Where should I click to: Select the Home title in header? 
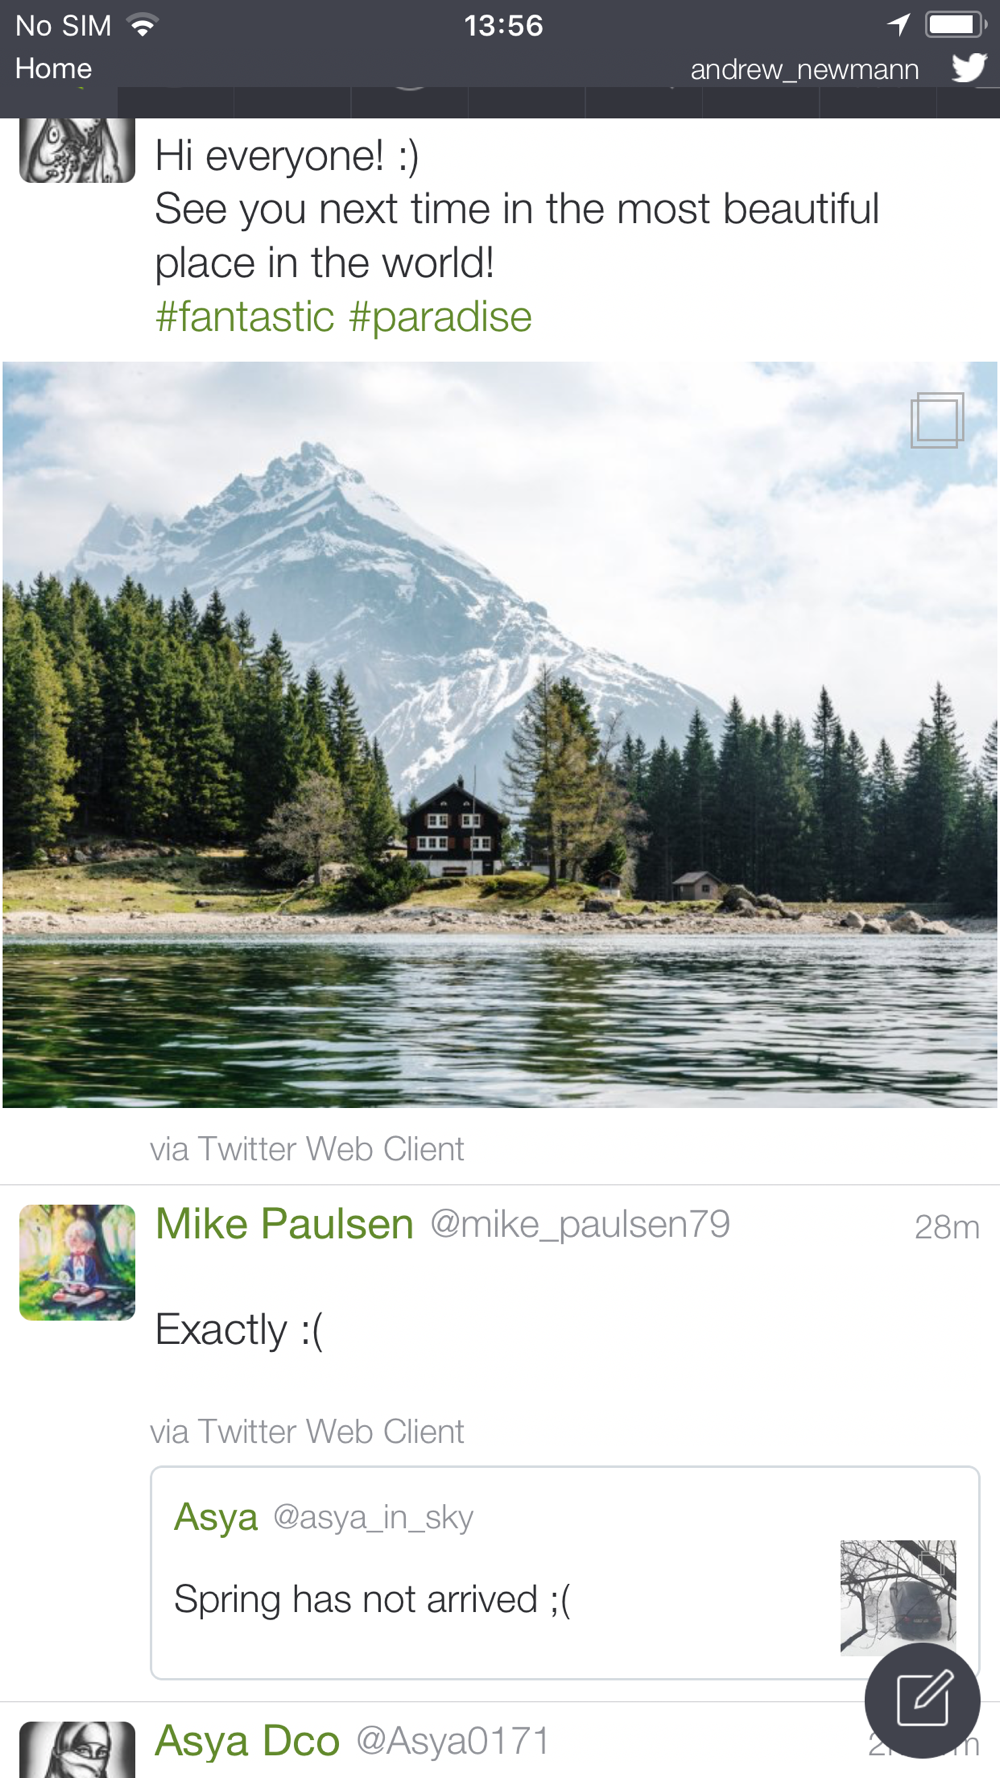(53, 68)
